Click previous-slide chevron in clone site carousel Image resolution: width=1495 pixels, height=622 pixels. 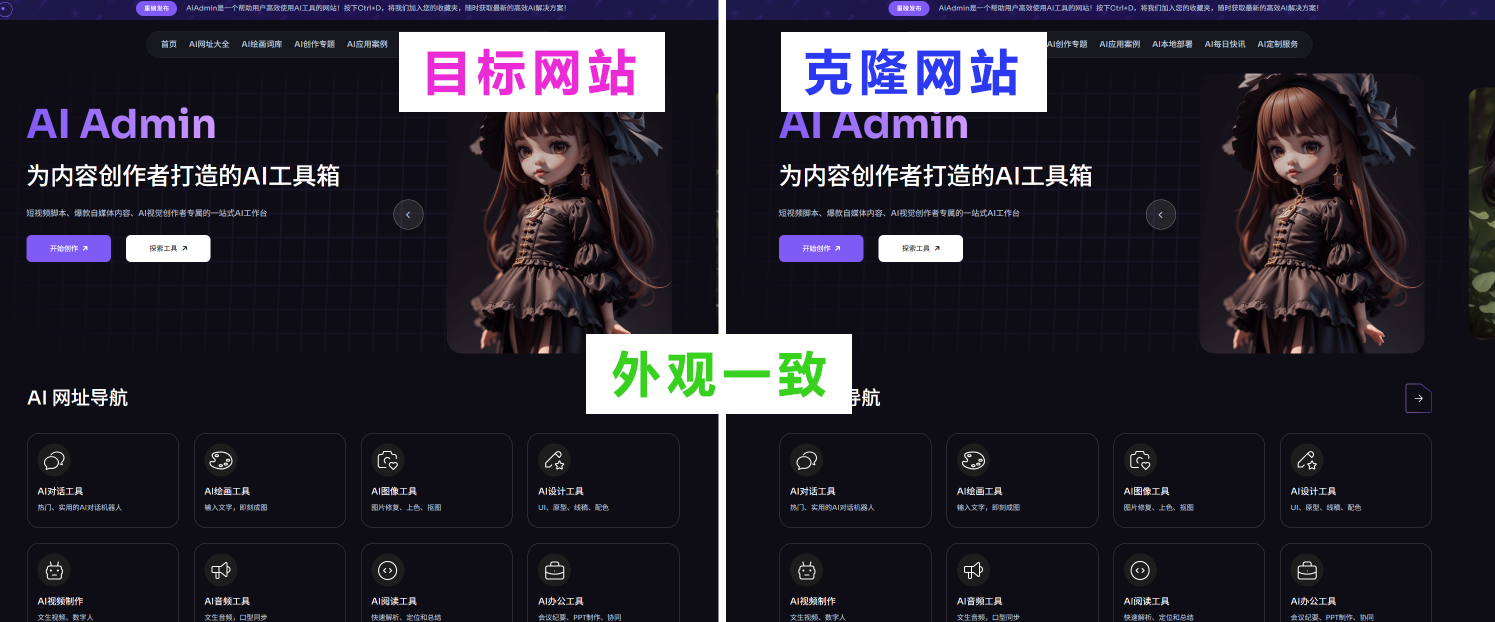pyautogui.click(x=1160, y=214)
